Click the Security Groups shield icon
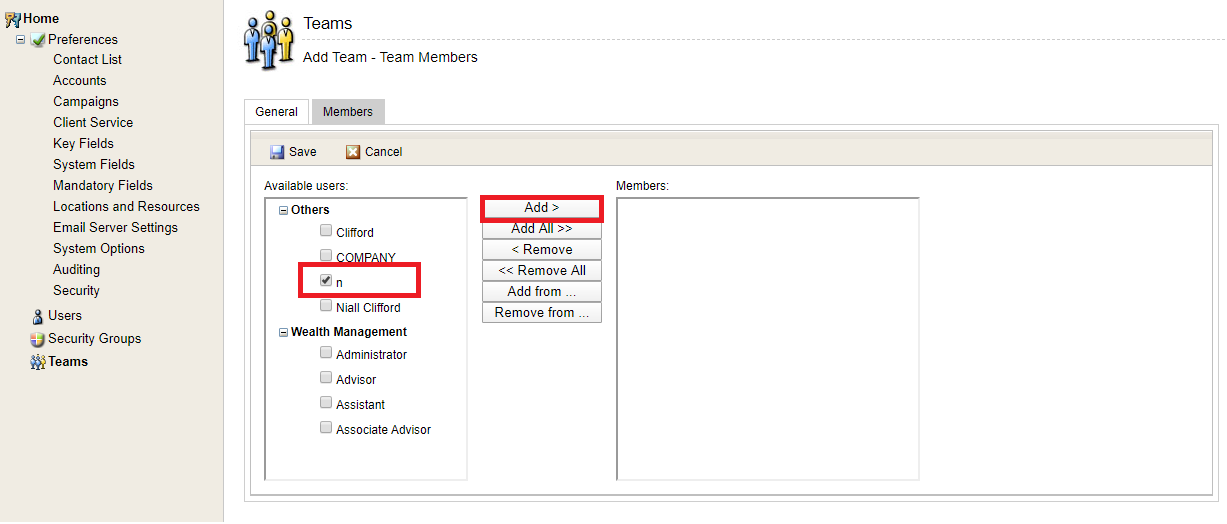Viewport: 1227px width, 524px height. 38,339
